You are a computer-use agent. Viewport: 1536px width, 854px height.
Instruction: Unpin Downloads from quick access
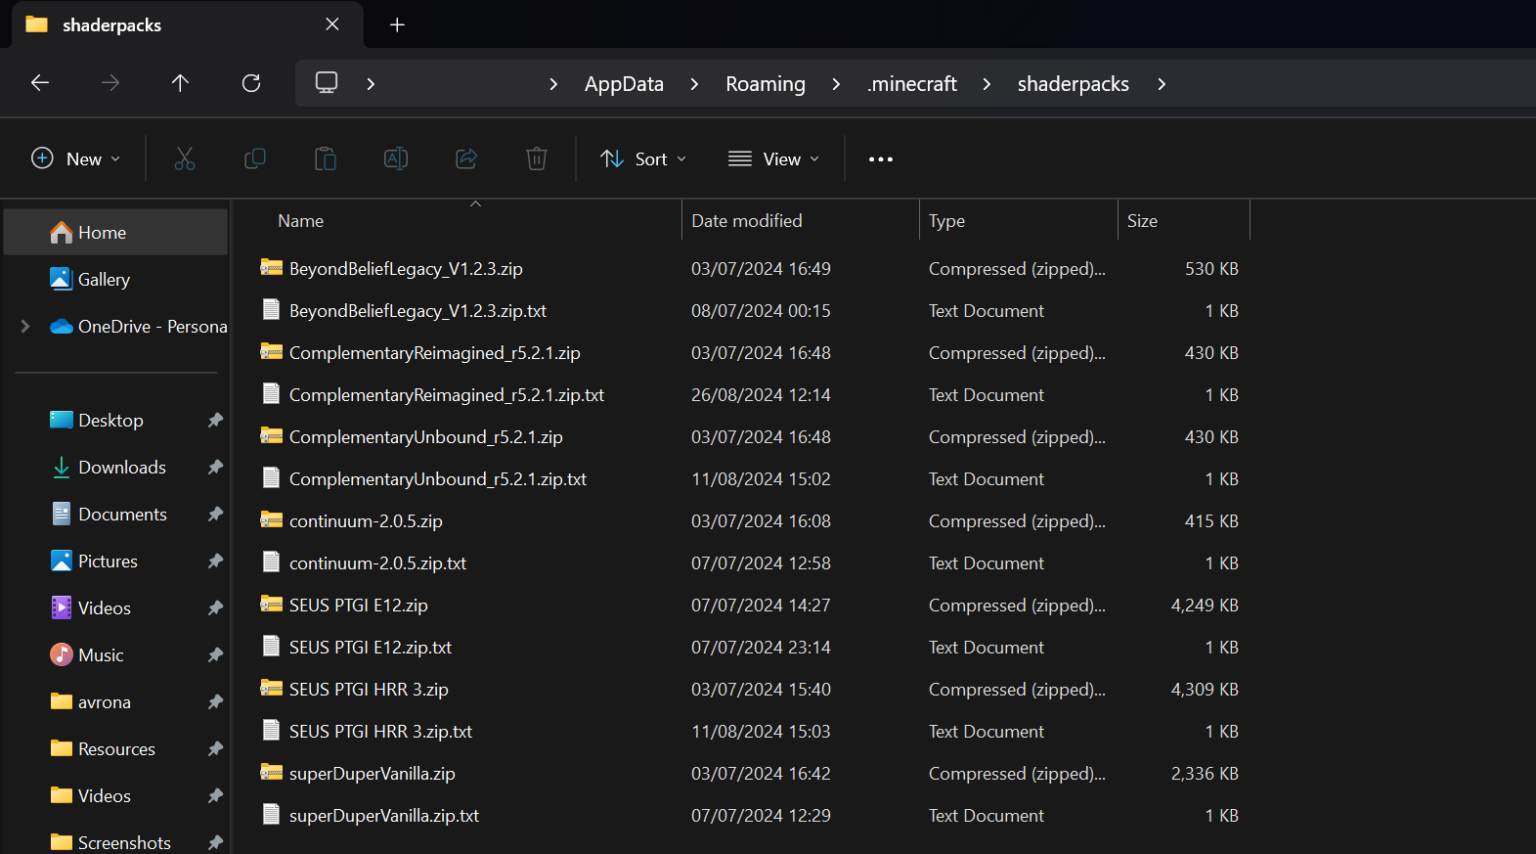[215, 467]
